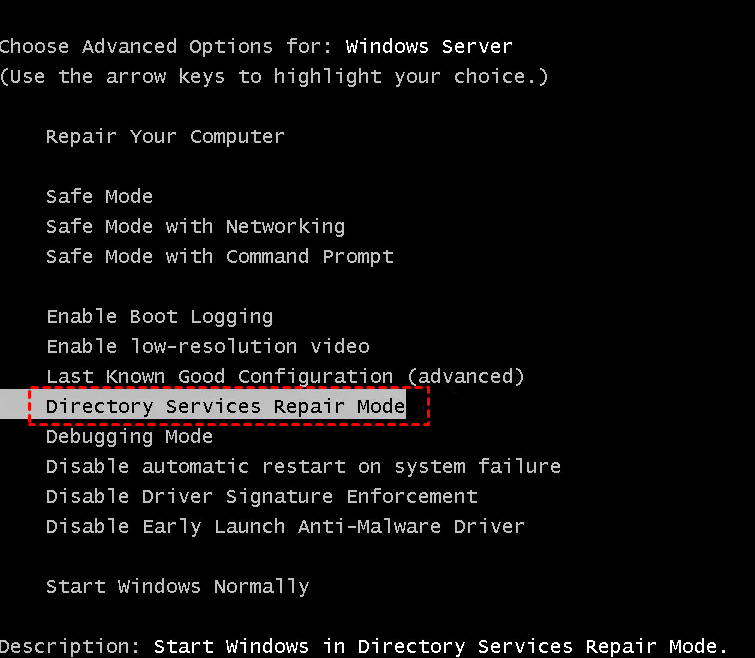Click the Windows Server name in header

[429, 47]
